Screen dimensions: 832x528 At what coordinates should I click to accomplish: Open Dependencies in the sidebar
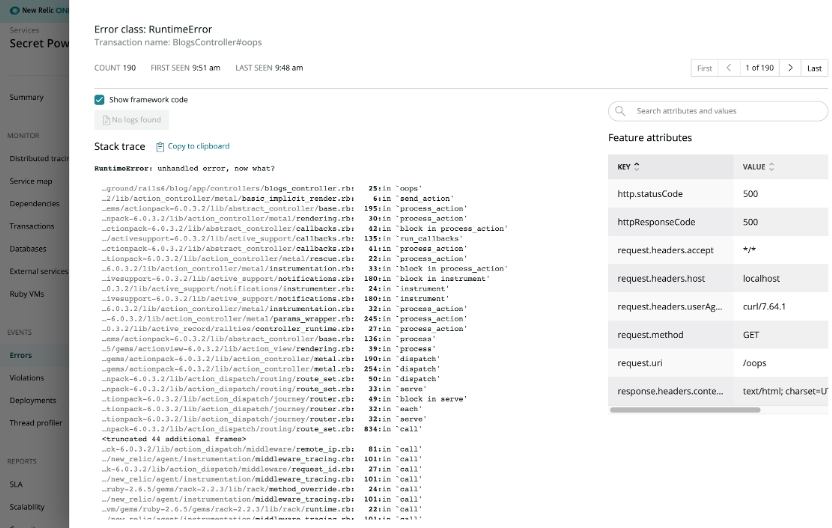coord(34,203)
